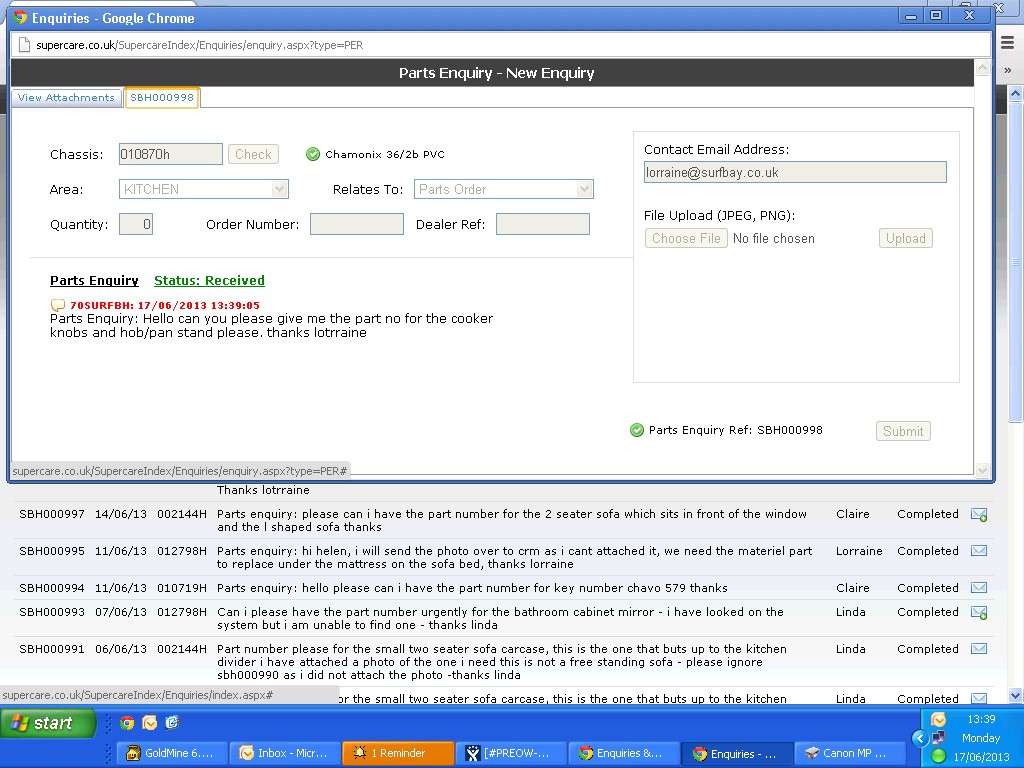Viewport: 1024px width, 768px height.
Task: Switch to the View Attachments tab
Action: [66, 98]
